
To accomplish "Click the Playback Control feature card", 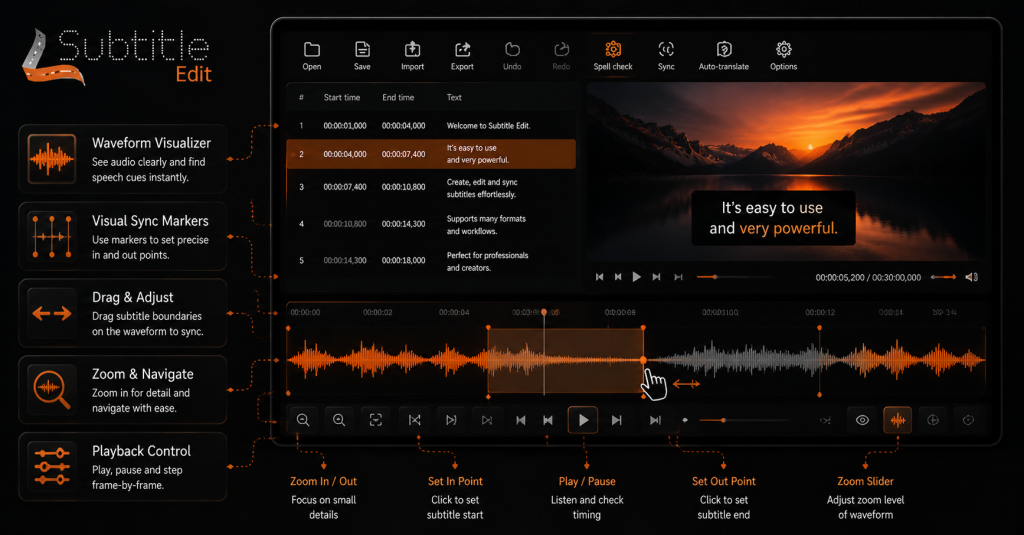I will [x=123, y=466].
